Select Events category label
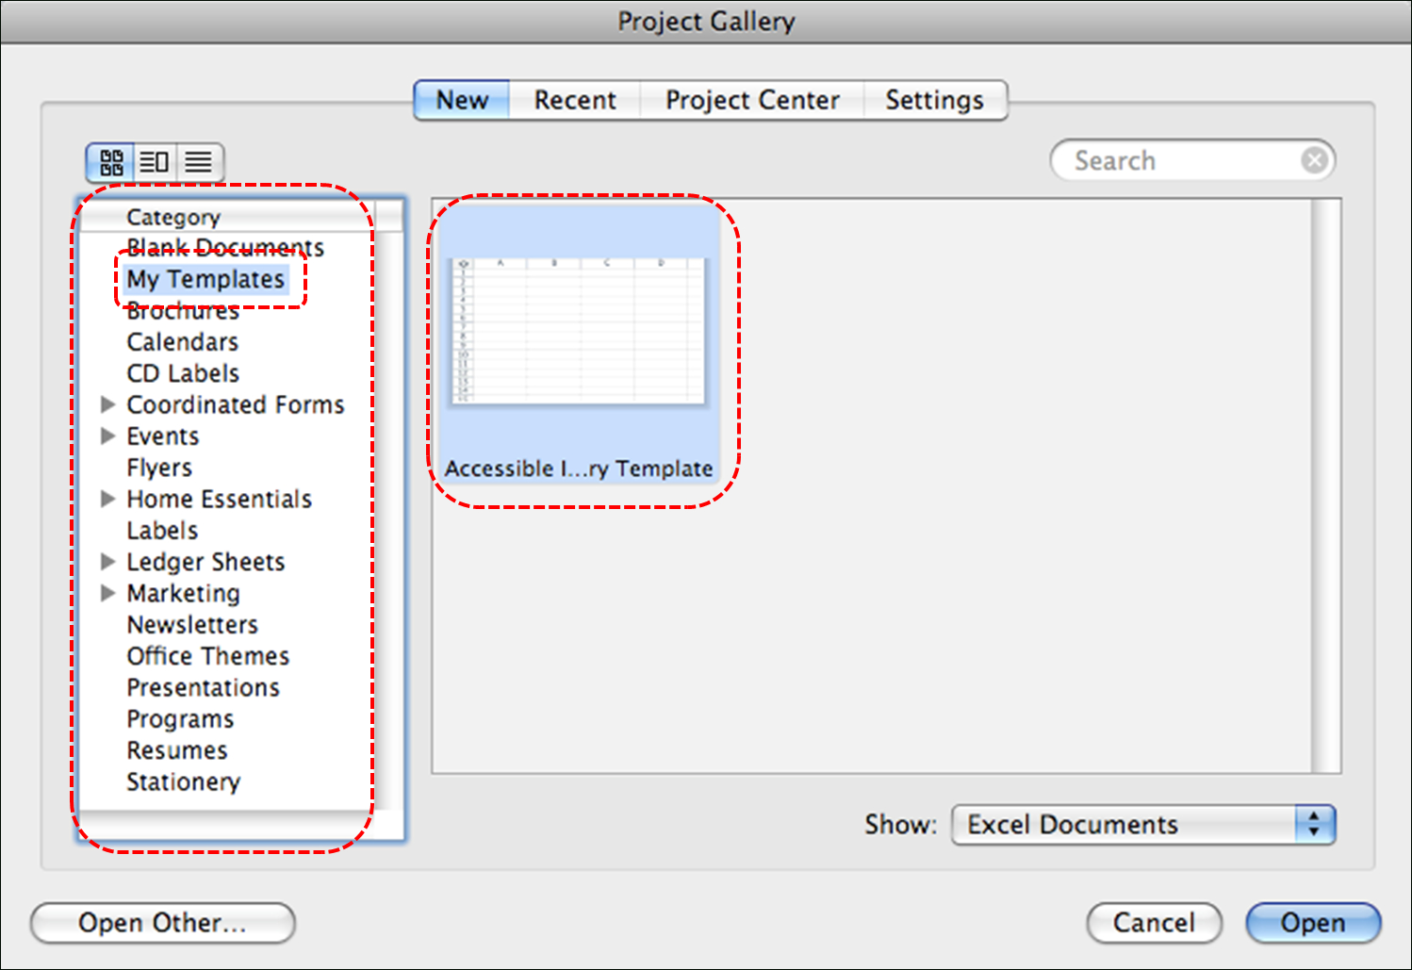The width and height of the screenshot is (1412, 970). tap(163, 436)
